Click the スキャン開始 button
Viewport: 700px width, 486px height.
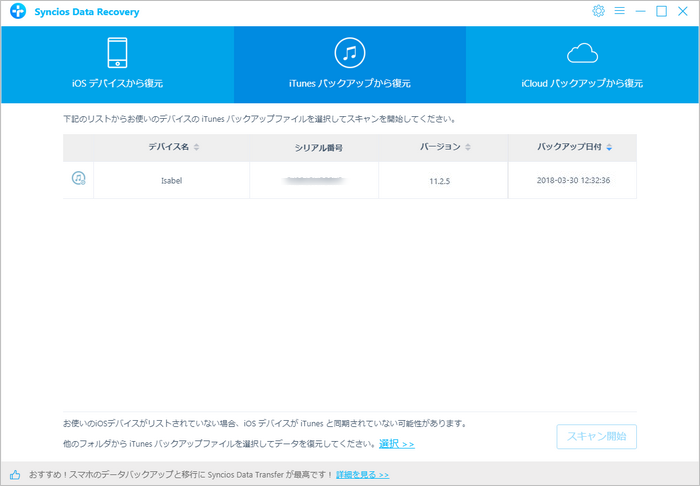(596, 436)
